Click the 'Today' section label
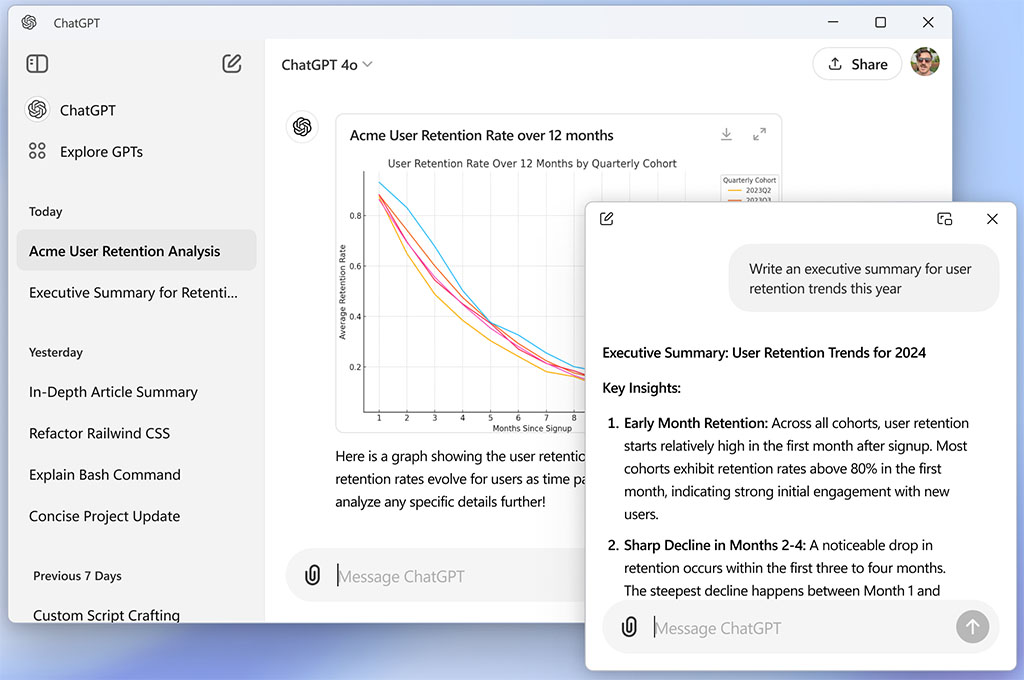1024x680 pixels. click(46, 212)
